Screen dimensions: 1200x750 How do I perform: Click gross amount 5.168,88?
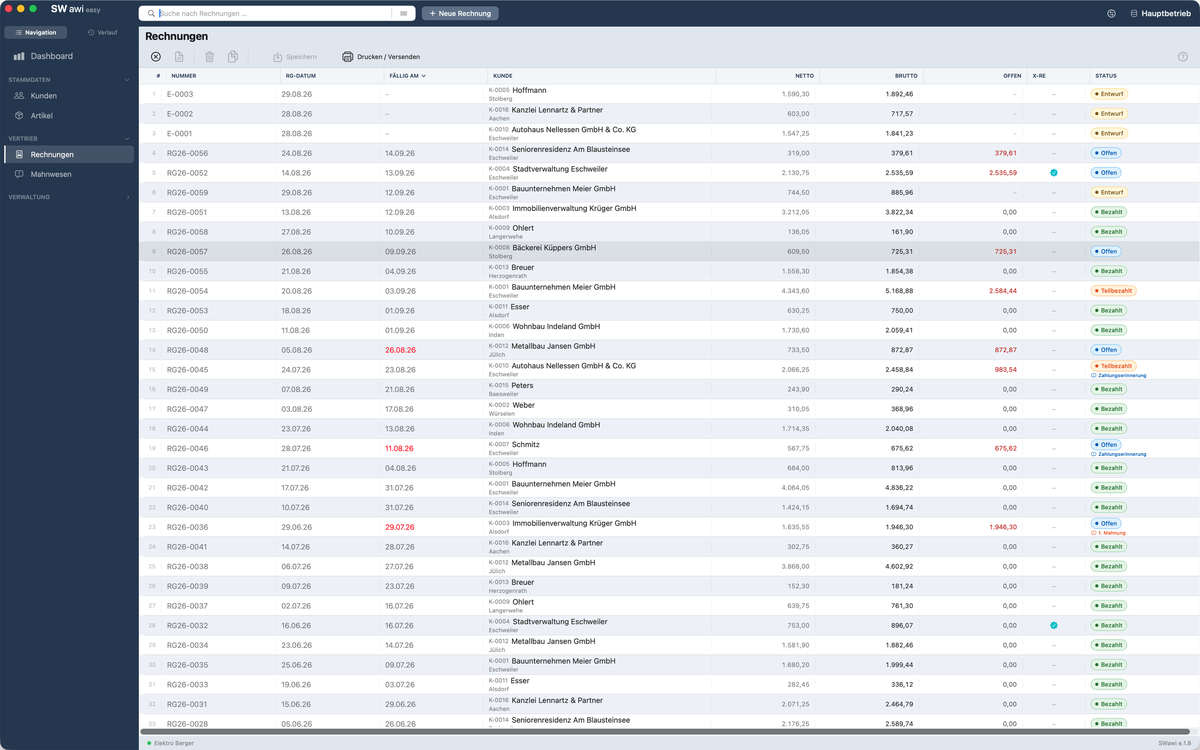tap(899, 291)
